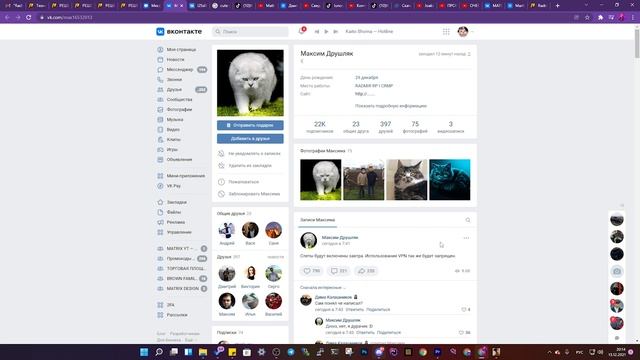The width and height of the screenshot is (640, 360).
Task: Open the account avatar menu
Action: coord(465,31)
